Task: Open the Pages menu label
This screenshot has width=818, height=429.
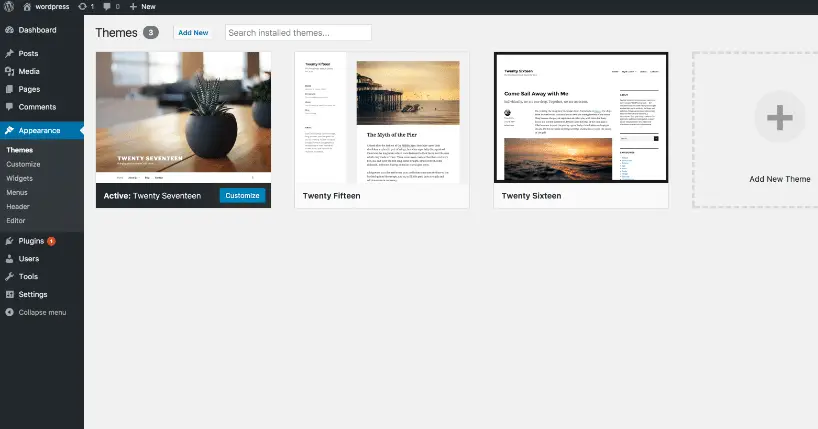Action: [29, 89]
